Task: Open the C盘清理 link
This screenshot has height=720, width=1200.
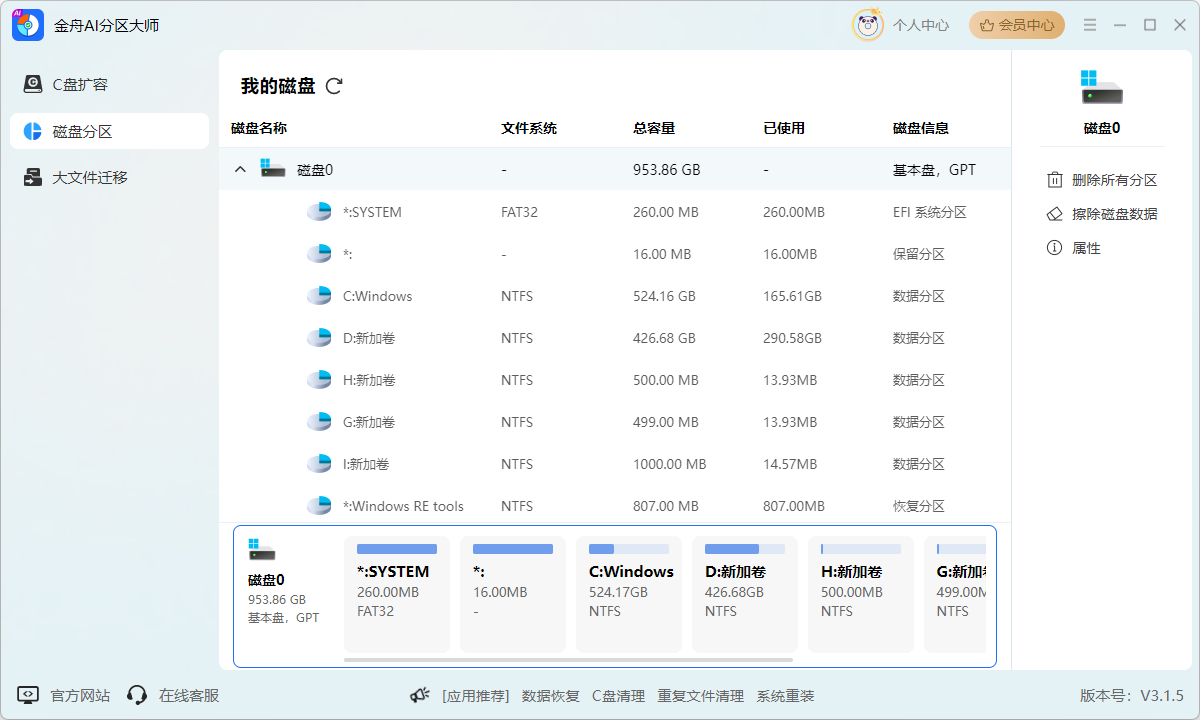Action: coord(618,696)
